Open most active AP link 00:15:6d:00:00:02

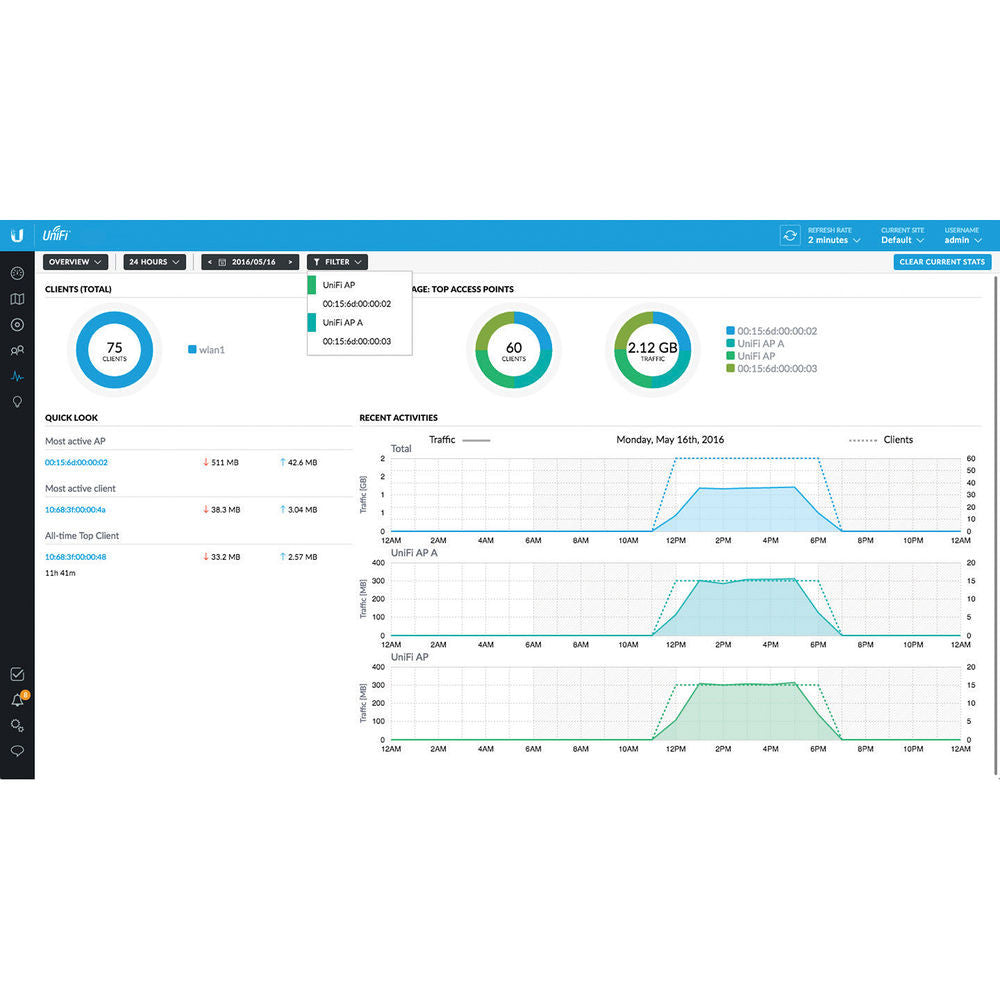tap(76, 463)
